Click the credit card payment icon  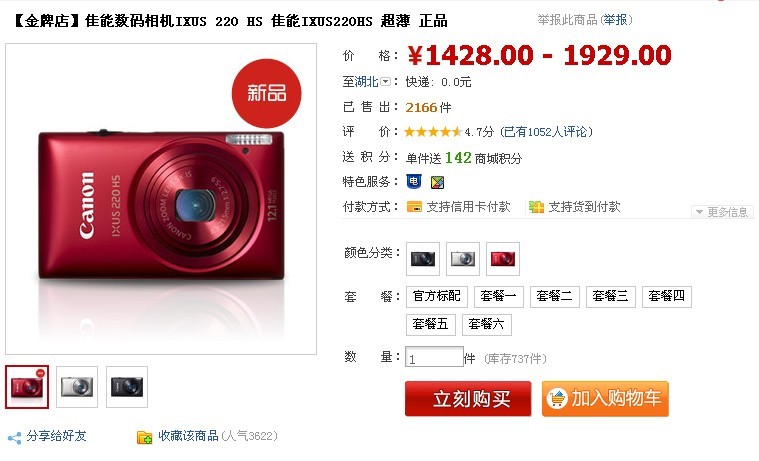click(x=414, y=207)
